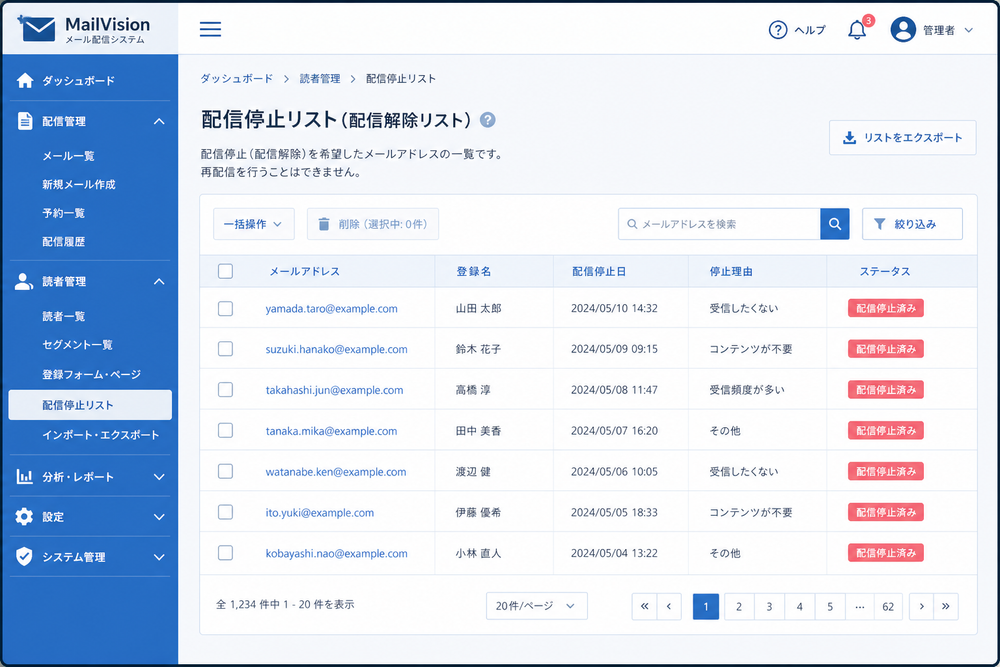
Task: Open 読者一覧 in sidebar
Action: (x=64, y=316)
